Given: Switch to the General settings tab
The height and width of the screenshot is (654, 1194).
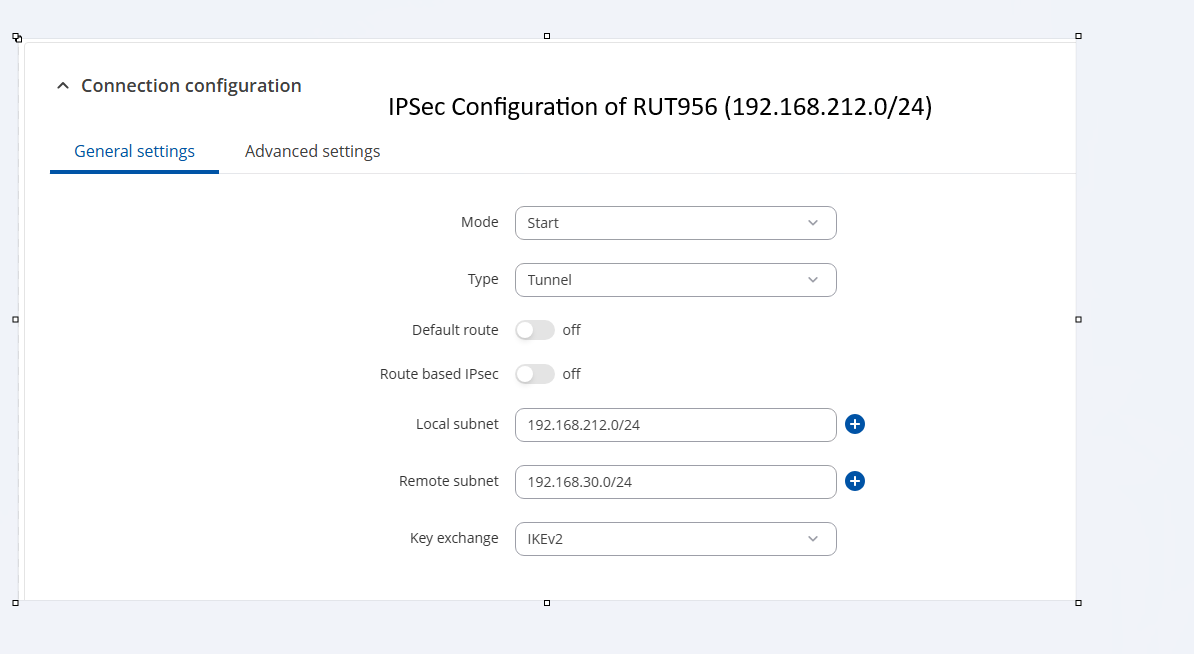Looking at the screenshot, I should pyautogui.click(x=134, y=152).
